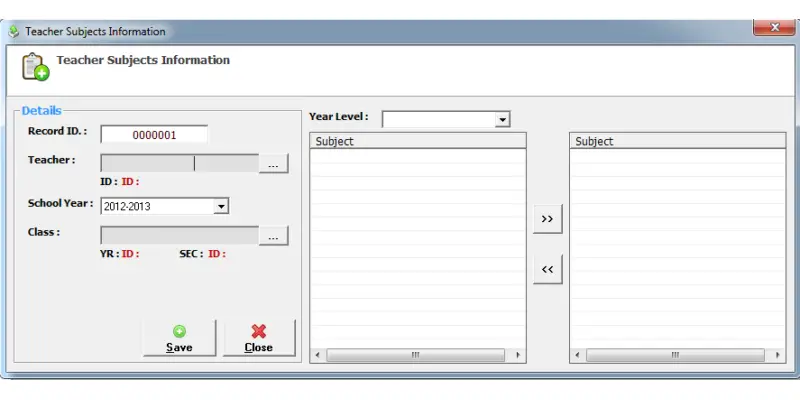Click the right arrow on the left list scrollbar
The height and width of the screenshot is (400, 800).
click(x=518, y=355)
